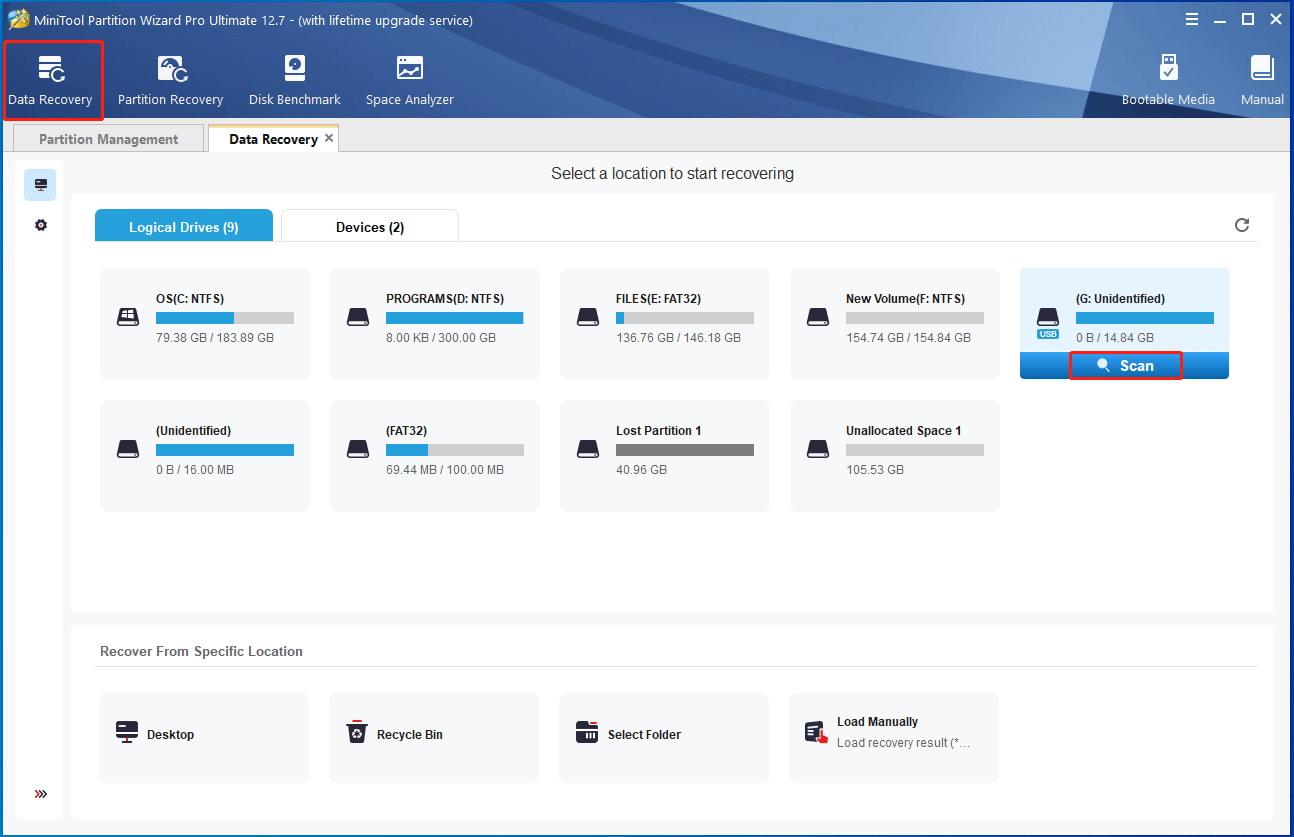Launch the Partition Recovery tool
Image resolution: width=1294 pixels, height=837 pixels.
click(170, 80)
